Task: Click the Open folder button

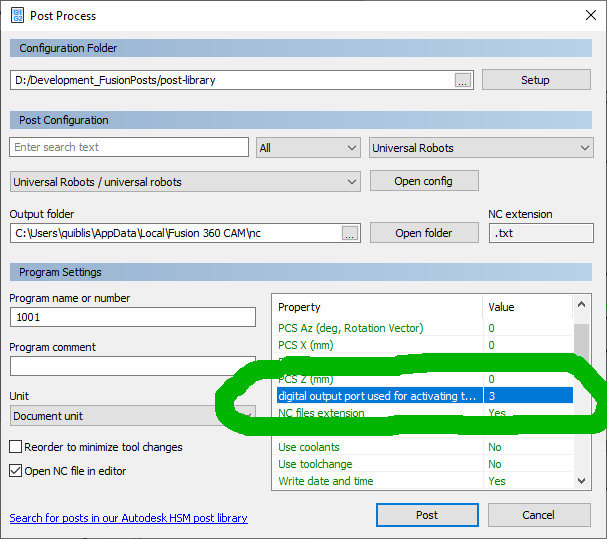Action: click(424, 233)
